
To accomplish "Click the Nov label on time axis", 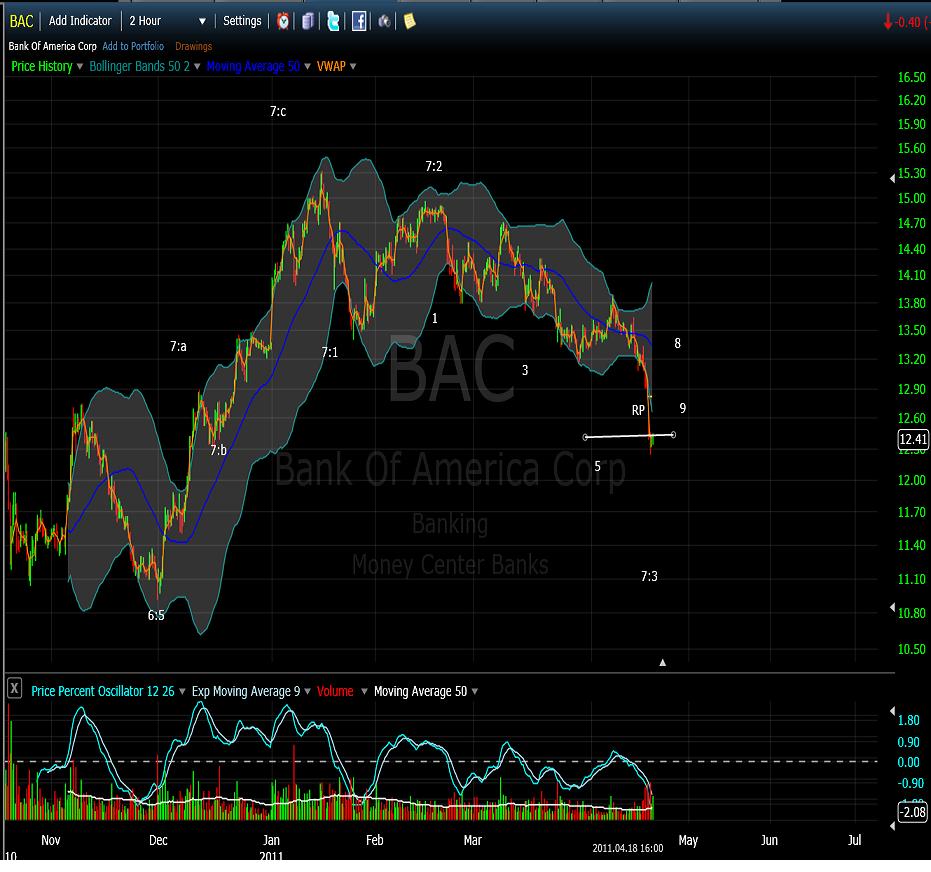I will [50, 840].
